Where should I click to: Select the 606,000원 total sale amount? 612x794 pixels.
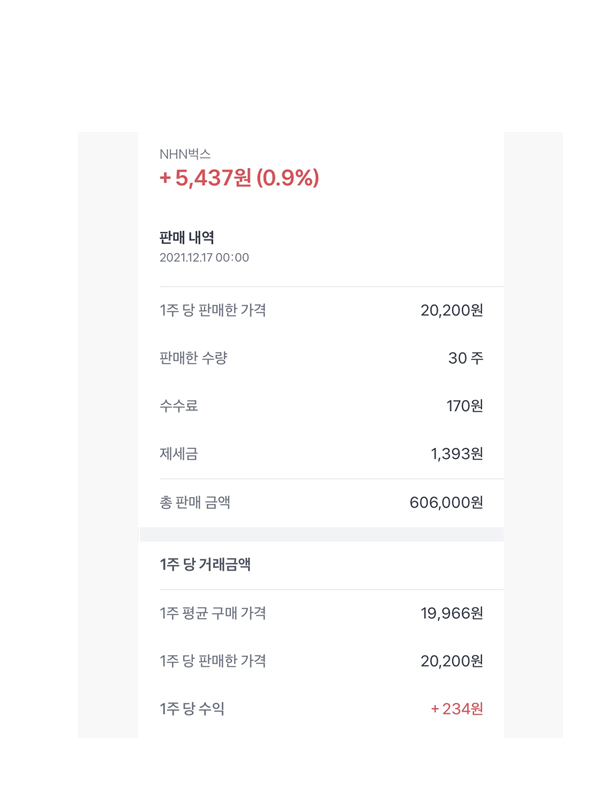click(446, 502)
